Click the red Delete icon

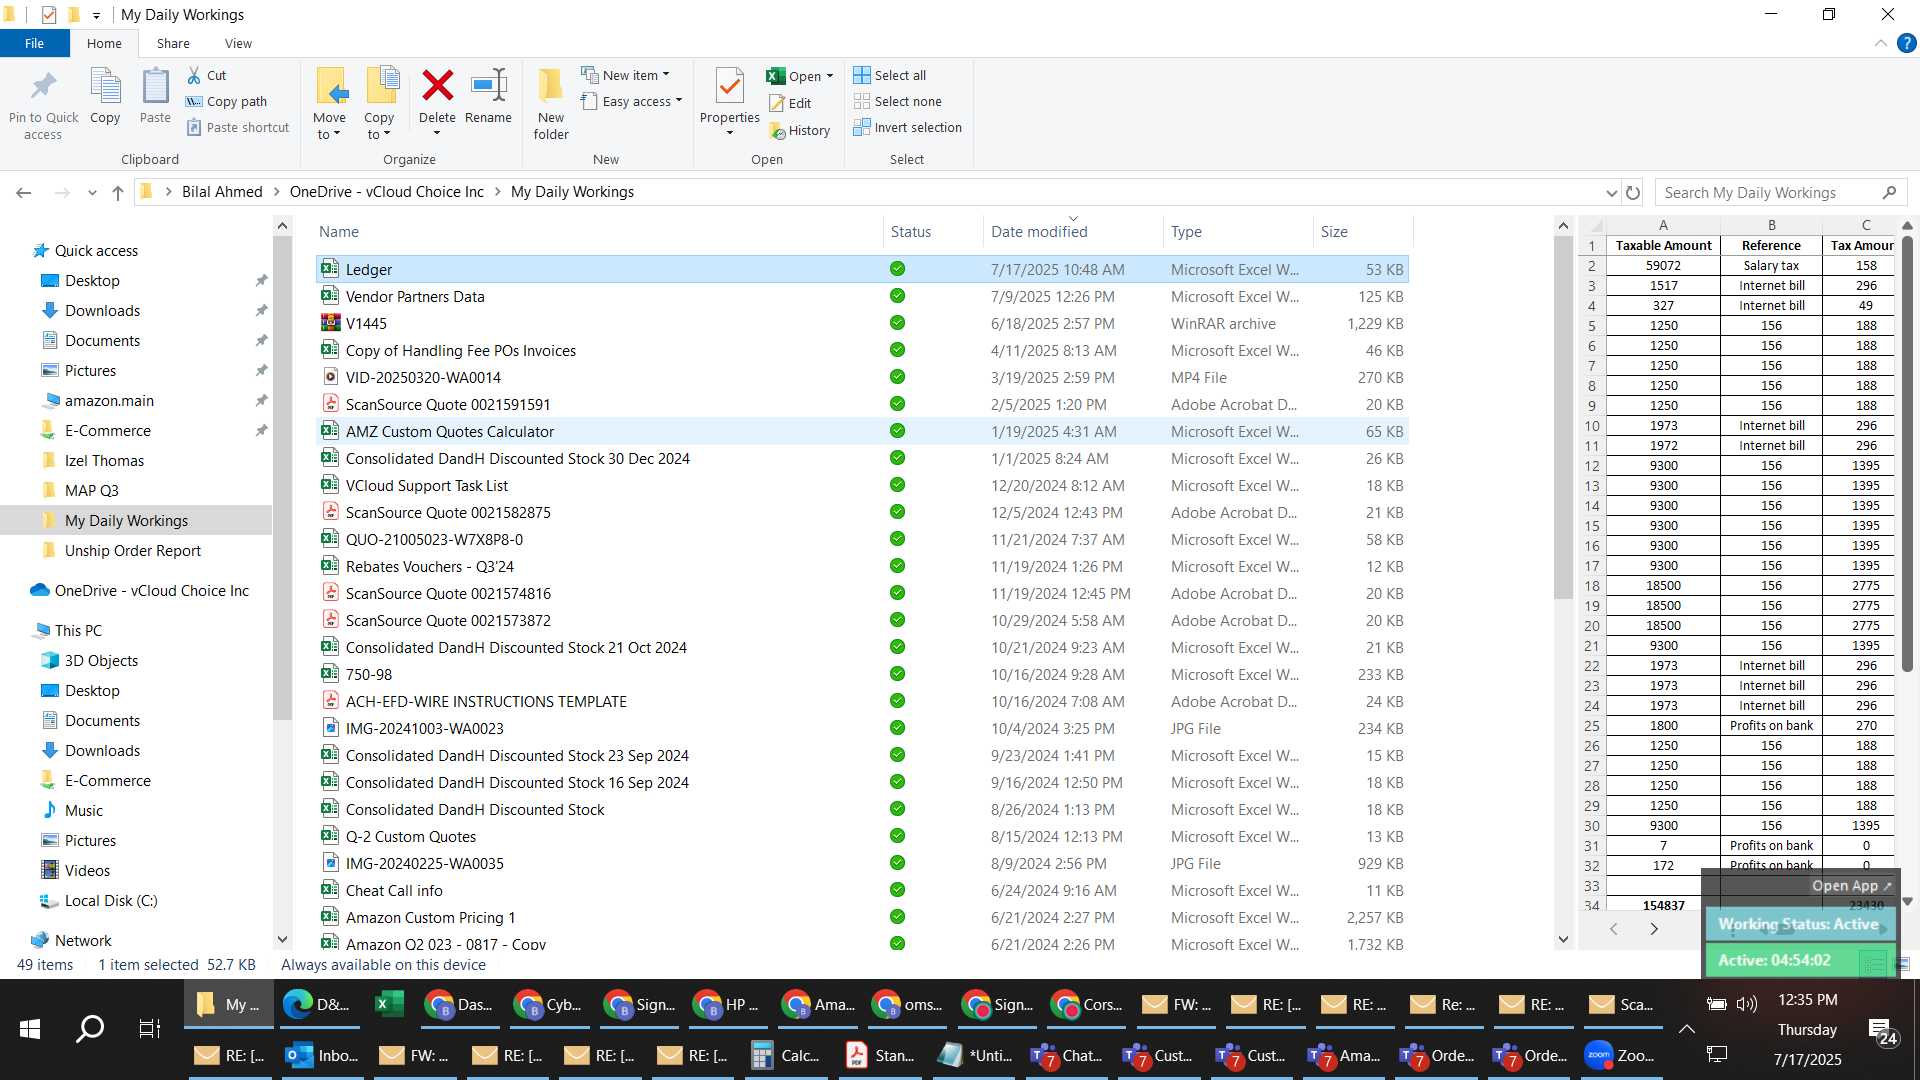(x=437, y=86)
